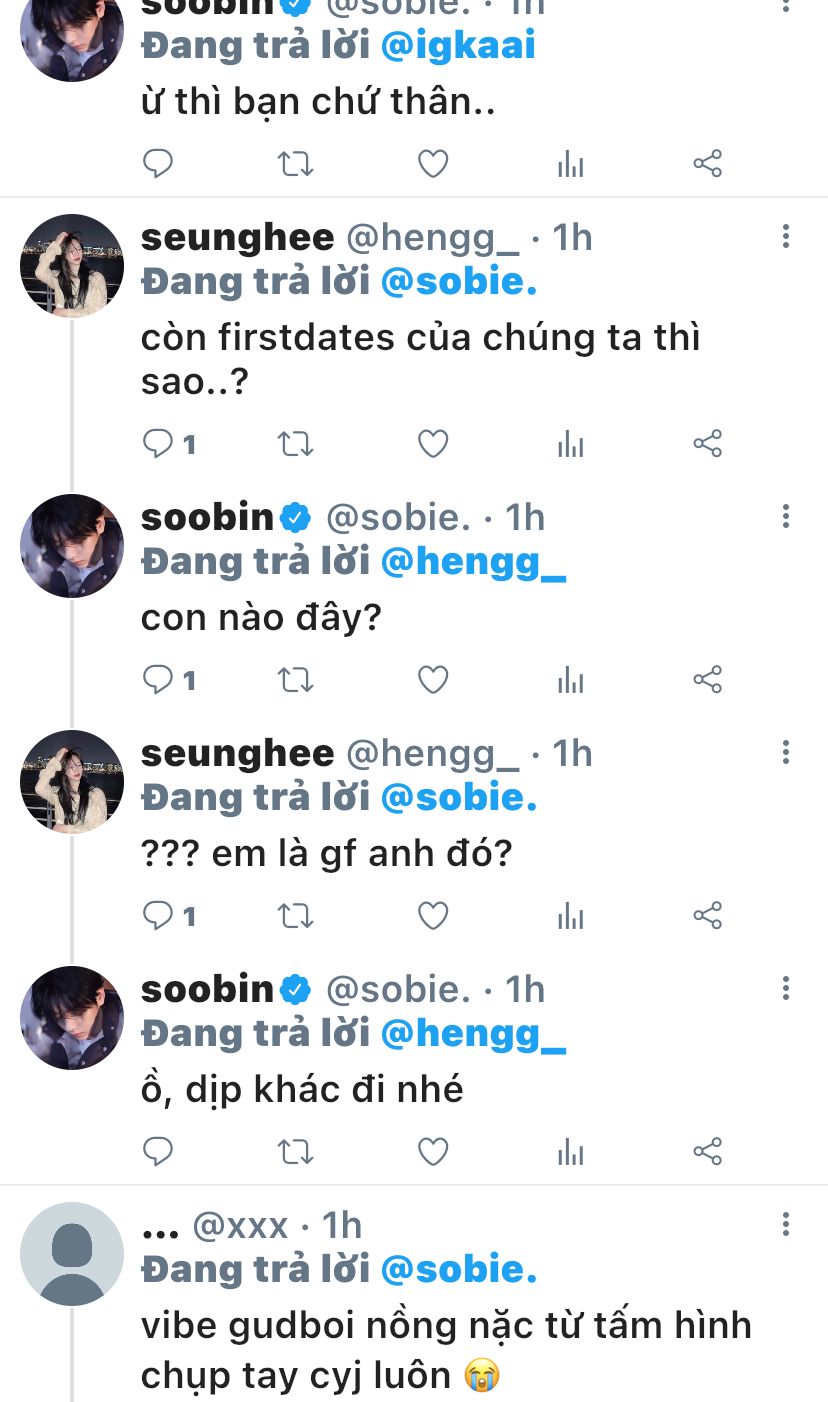Like the "??? em là gf anh đó?" tweet
The image size is (828, 1402).
[x=432, y=915]
